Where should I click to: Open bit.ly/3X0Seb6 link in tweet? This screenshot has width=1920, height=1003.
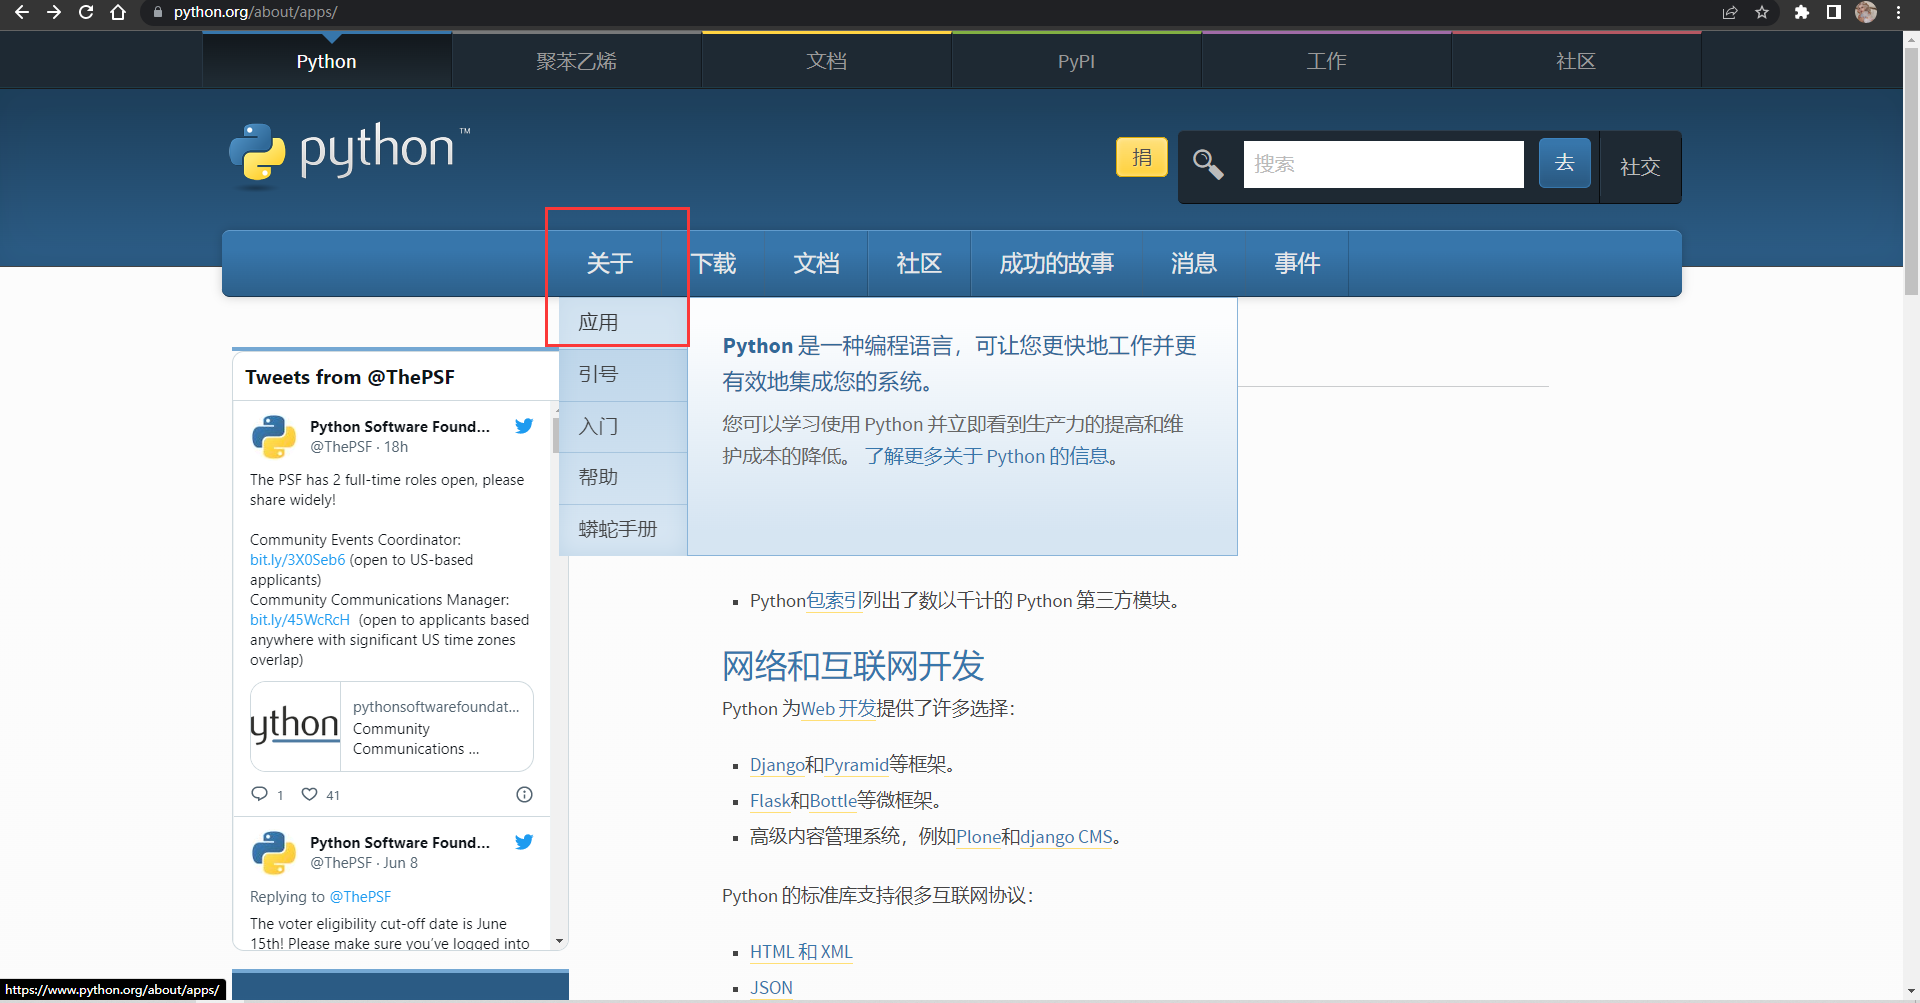[x=297, y=560]
